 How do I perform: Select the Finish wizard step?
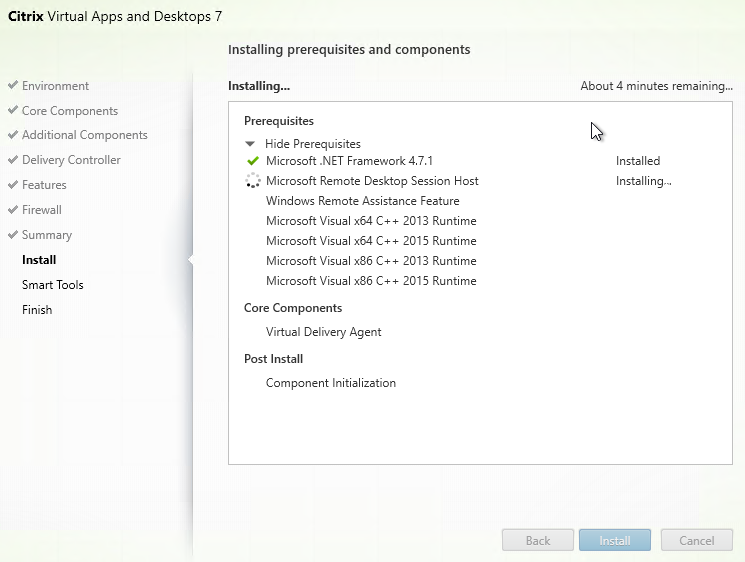(37, 310)
